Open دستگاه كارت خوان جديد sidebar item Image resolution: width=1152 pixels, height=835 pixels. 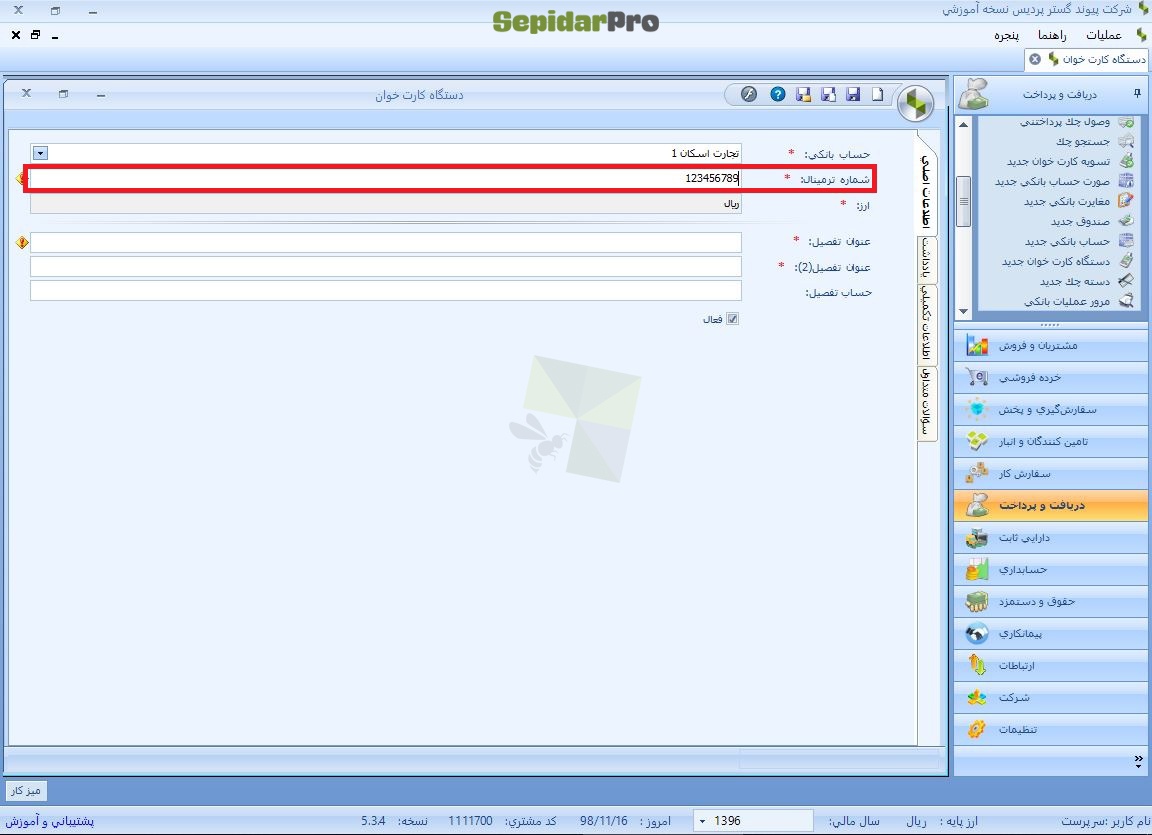click(1067, 261)
